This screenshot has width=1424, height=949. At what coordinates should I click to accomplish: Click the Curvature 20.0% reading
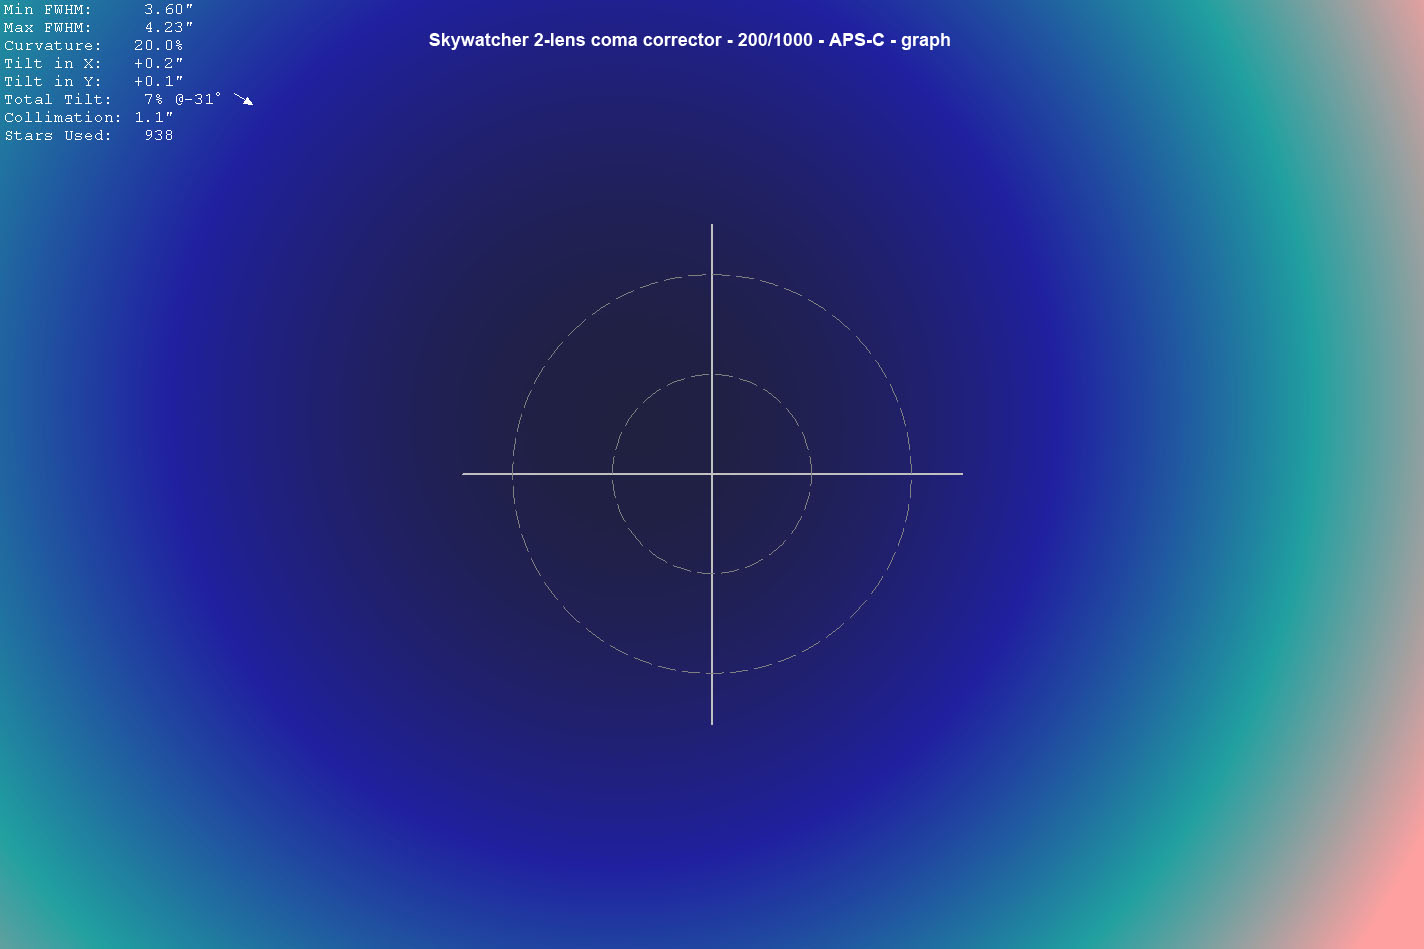coord(158,46)
